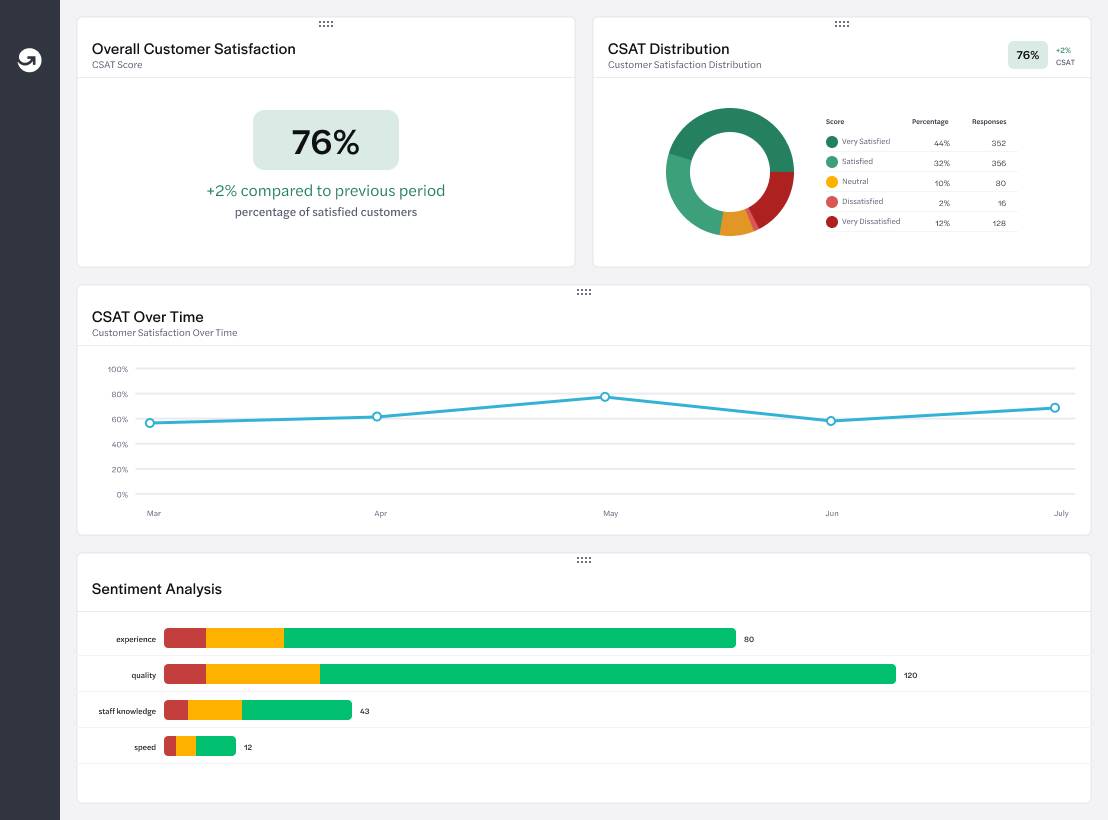Click the 128 responses cell
This screenshot has height=820, width=1108.
coord(999,223)
